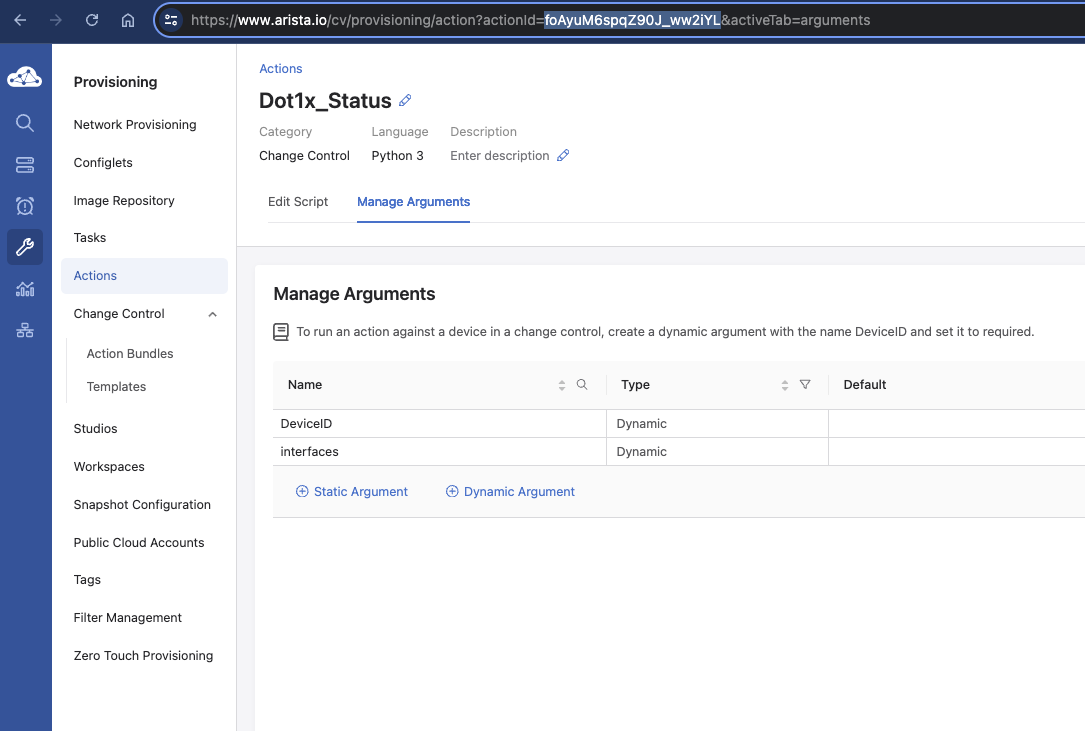Viewport: 1085px width, 731px height.
Task: Open Network Provisioning in sidebar
Action: 135,125
